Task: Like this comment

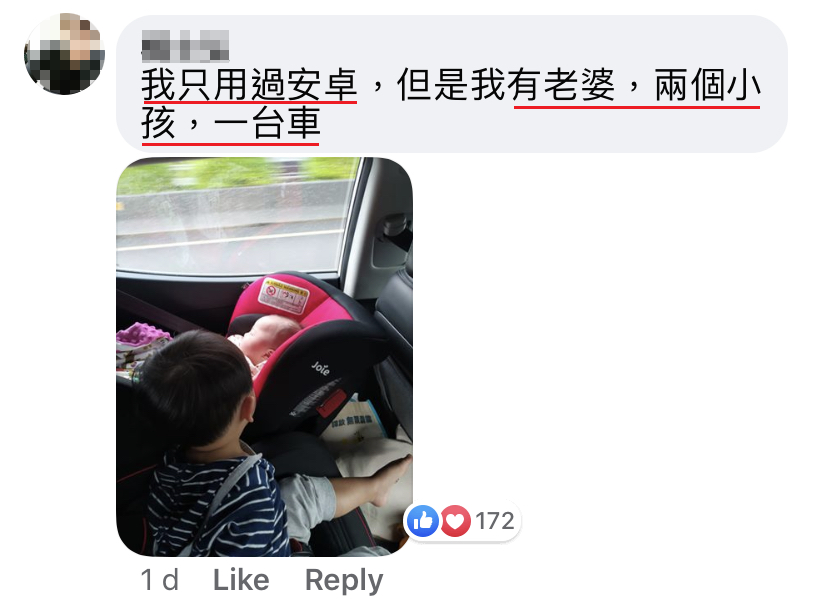Action: (x=241, y=580)
